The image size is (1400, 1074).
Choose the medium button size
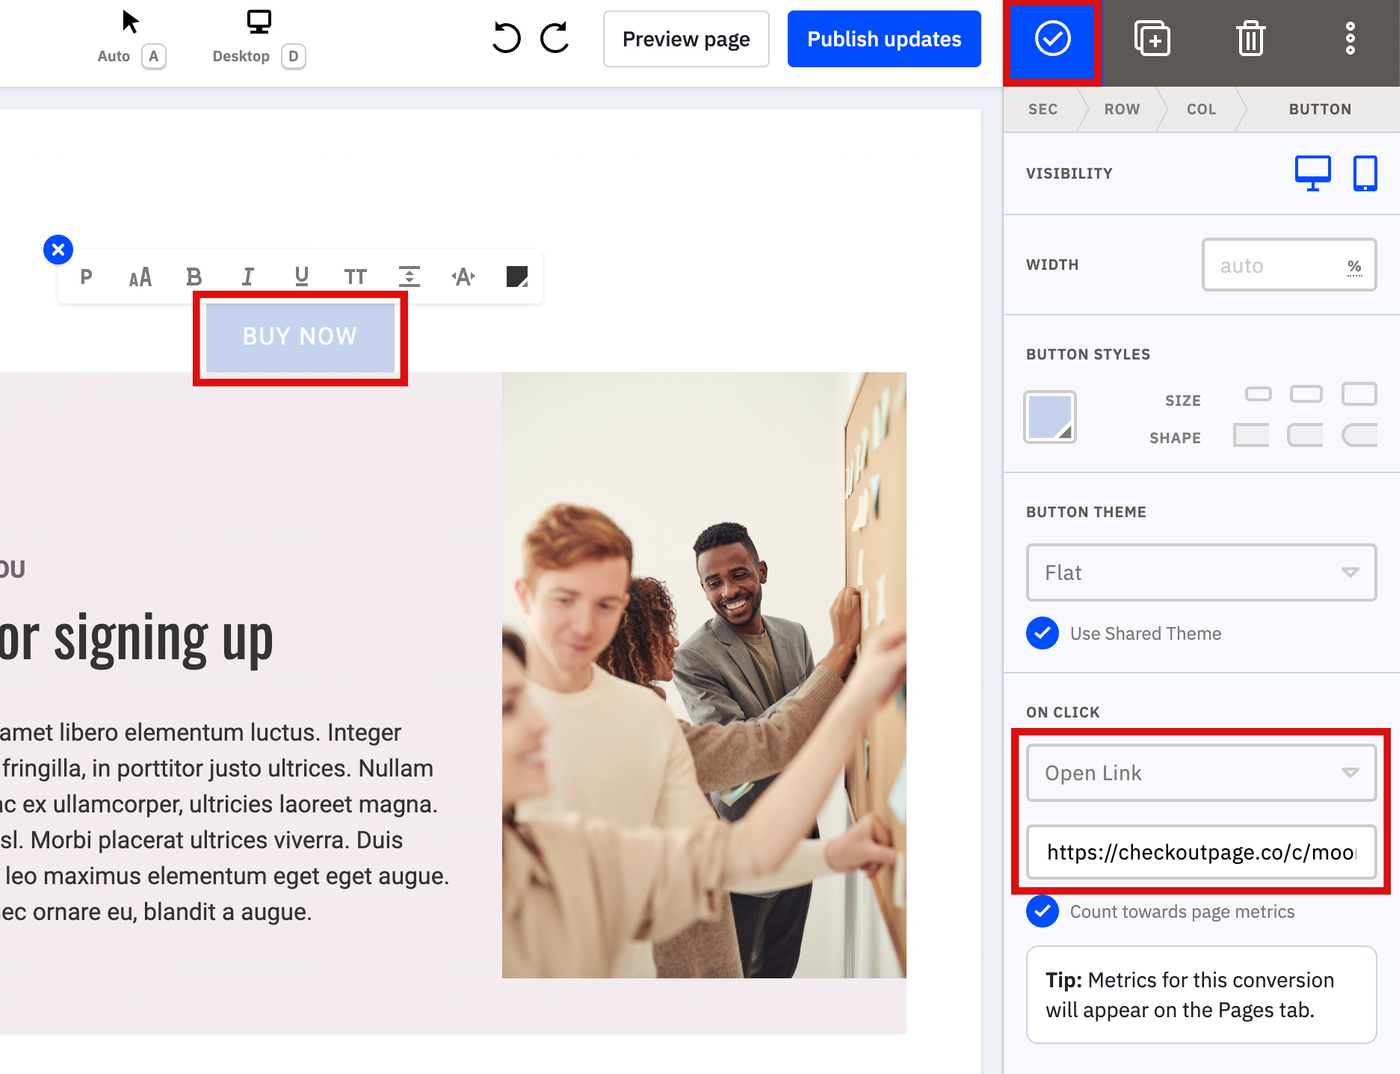(x=1306, y=394)
